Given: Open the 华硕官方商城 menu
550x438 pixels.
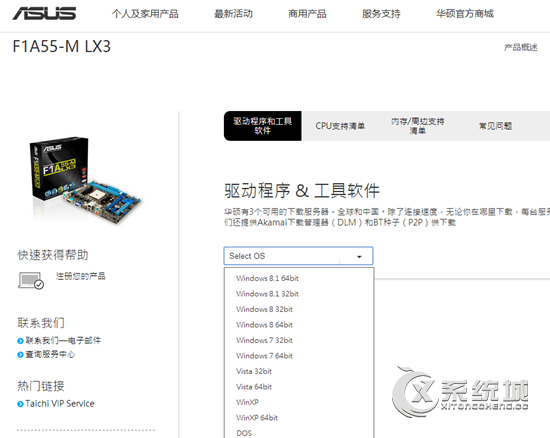Looking at the screenshot, I should [x=465, y=14].
